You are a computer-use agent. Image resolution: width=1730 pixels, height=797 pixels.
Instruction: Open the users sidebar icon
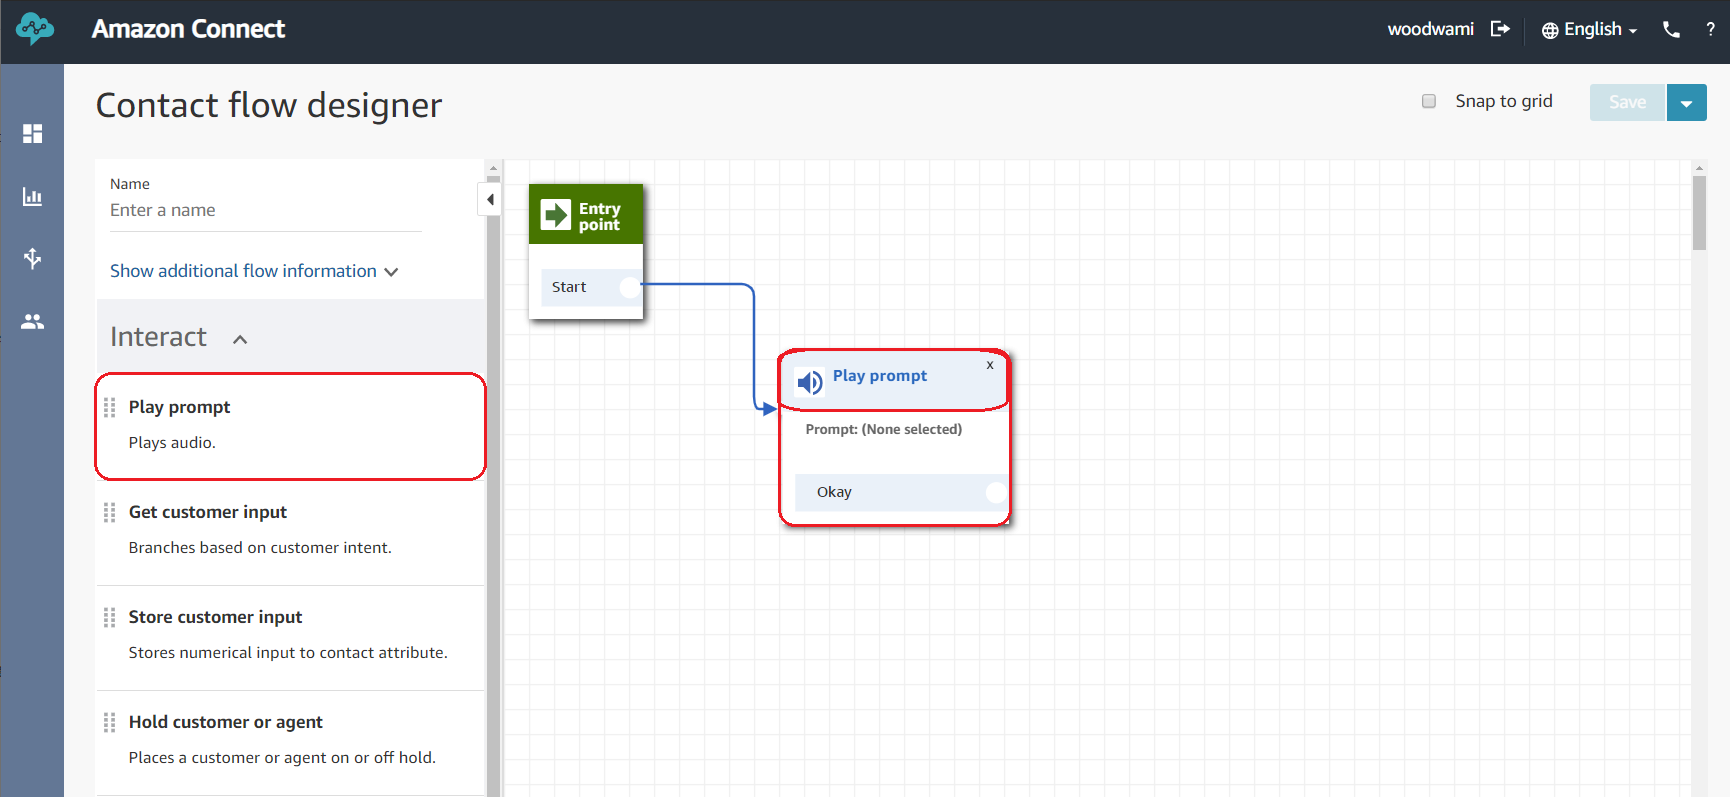pyautogui.click(x=32, y=322)
